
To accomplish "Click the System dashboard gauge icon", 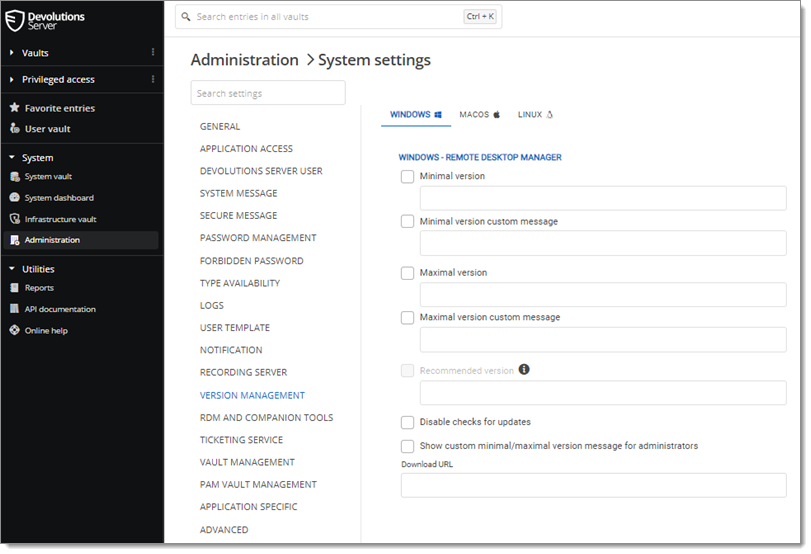I will [14, 198].
